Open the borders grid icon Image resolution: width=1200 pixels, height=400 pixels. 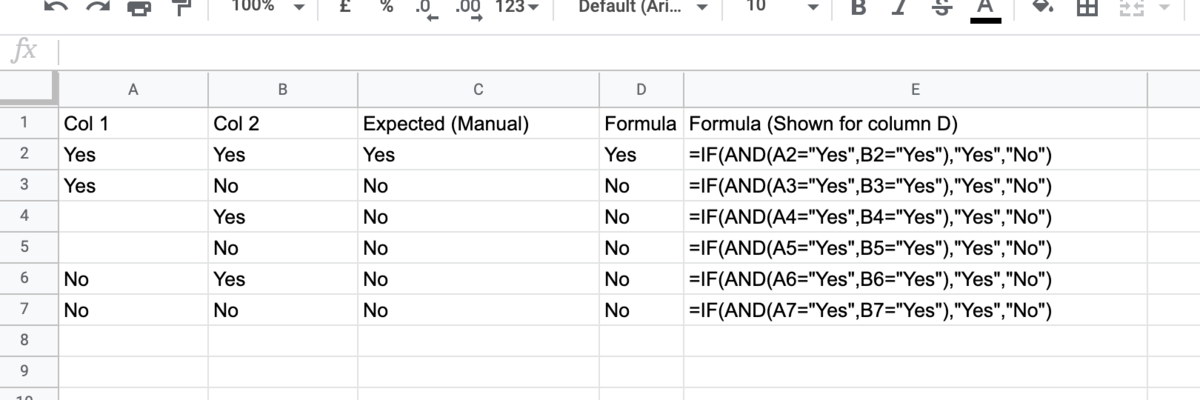pos(1087,7)
